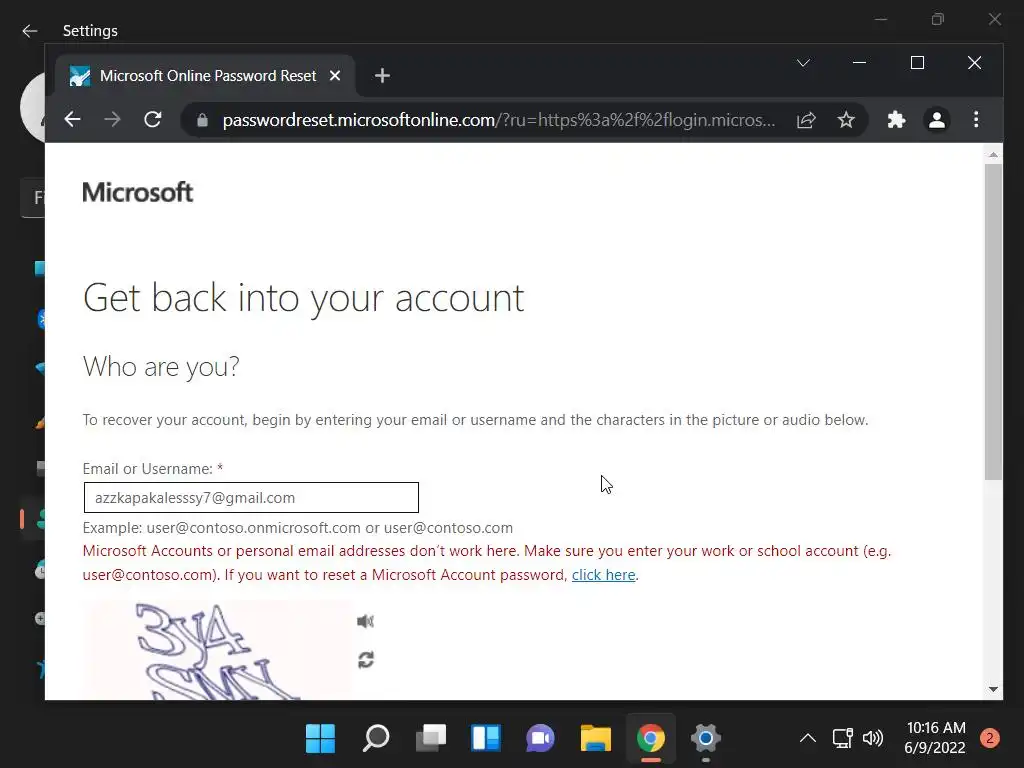The width and height of the screenshot is (1024, 768).
Task: Open the clock showing 10:16 AM
Action: click(935, 738)
